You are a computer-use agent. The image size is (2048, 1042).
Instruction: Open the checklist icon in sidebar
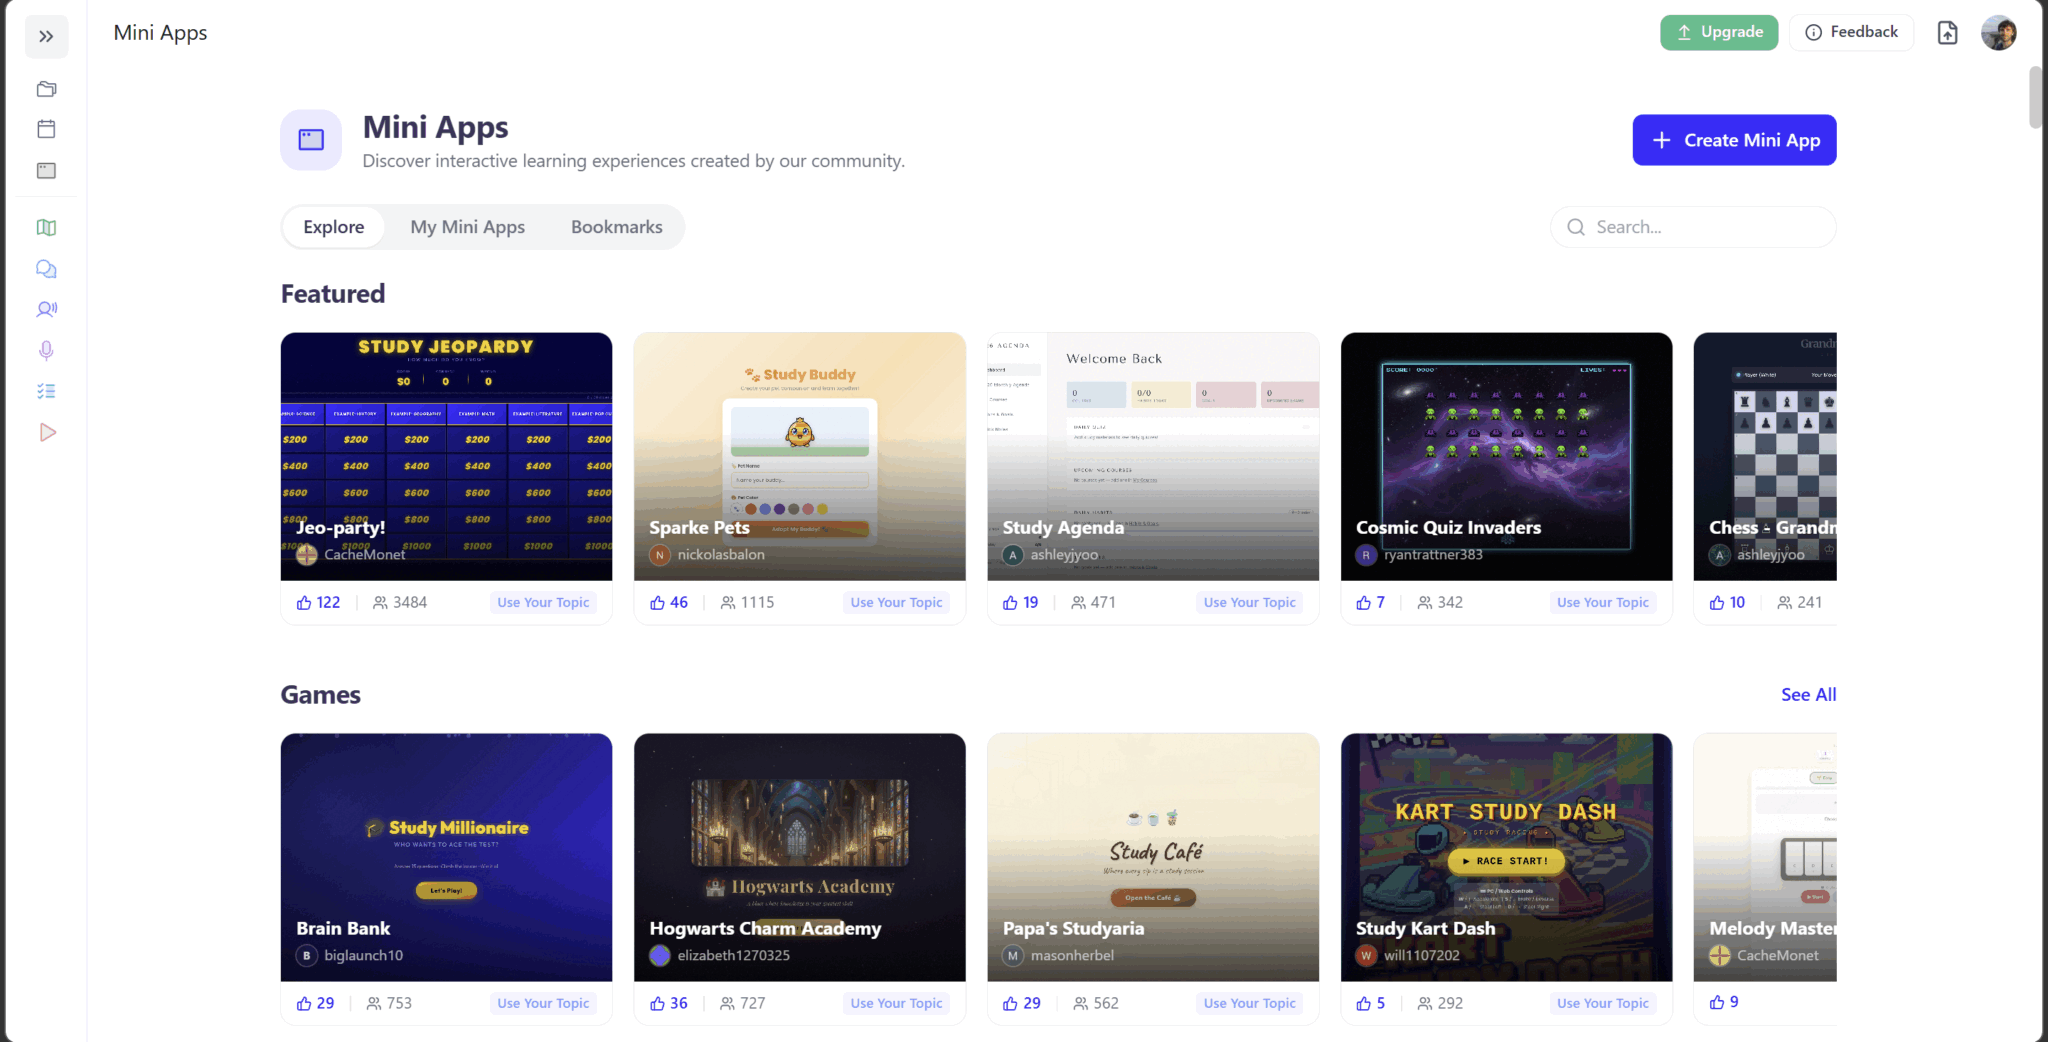click(x=46, y=391)
